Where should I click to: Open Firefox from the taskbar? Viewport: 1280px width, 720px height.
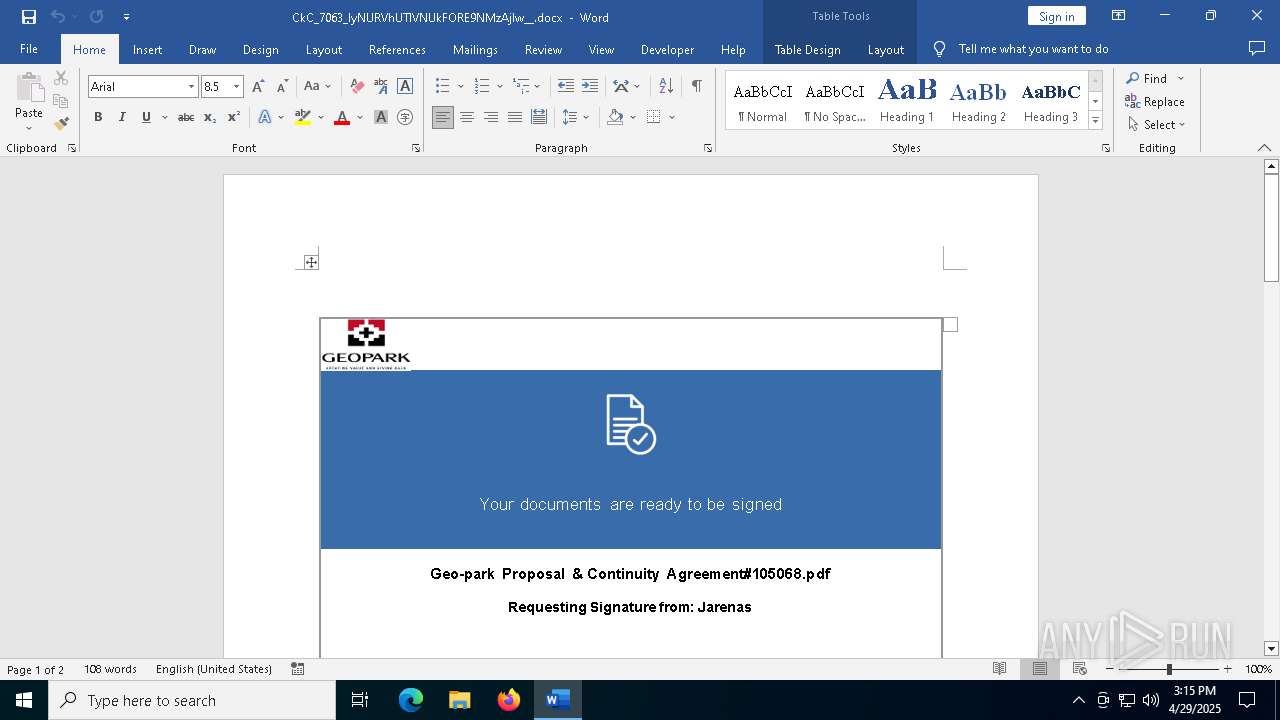point(509,700)
